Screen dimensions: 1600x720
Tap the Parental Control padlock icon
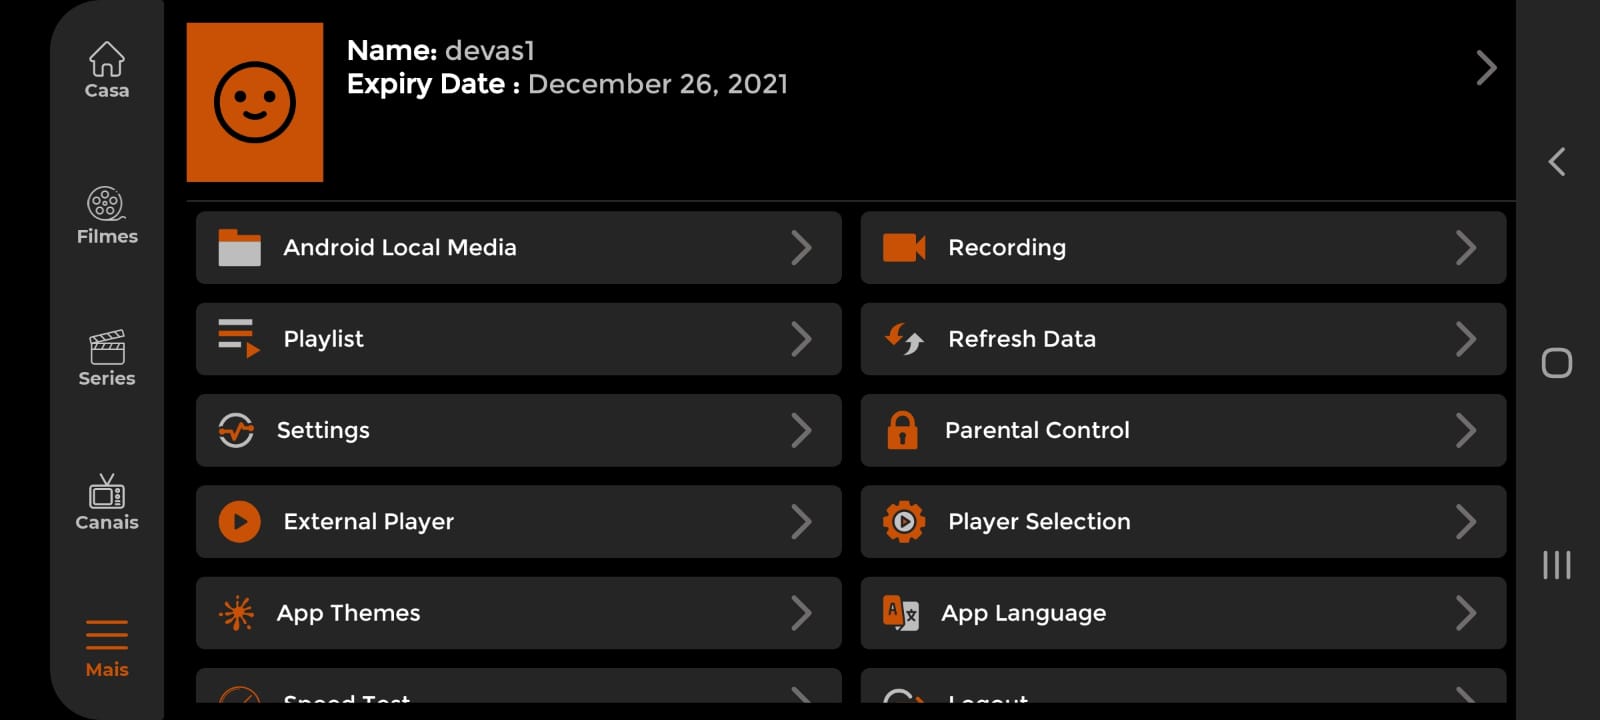click(x=902, y=430)
